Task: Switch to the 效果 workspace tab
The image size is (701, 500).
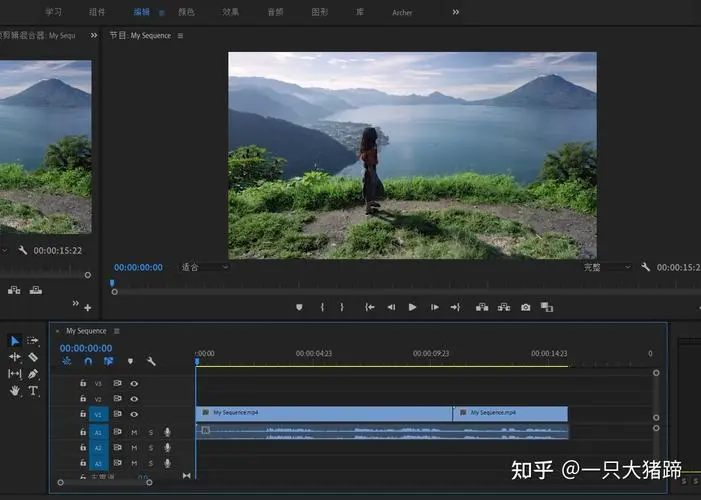Action: click(x=230, y=12)
